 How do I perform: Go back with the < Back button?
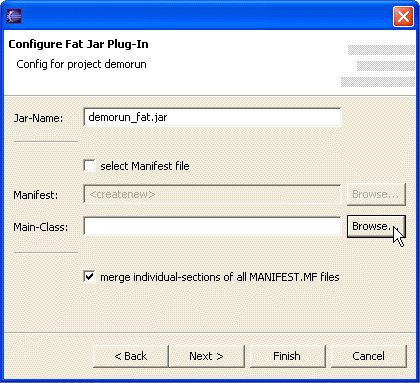(130, 356)
